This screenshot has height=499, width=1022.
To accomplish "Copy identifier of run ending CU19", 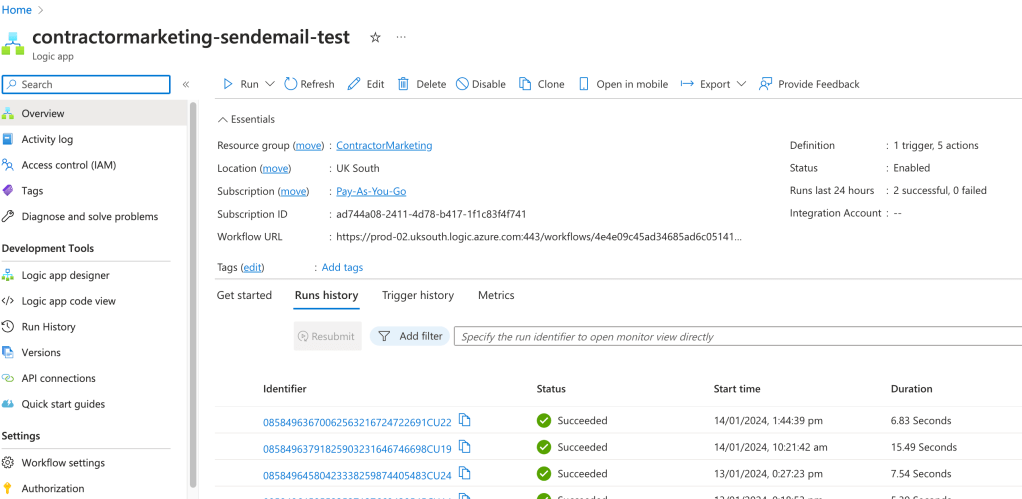I will [465, 447].
